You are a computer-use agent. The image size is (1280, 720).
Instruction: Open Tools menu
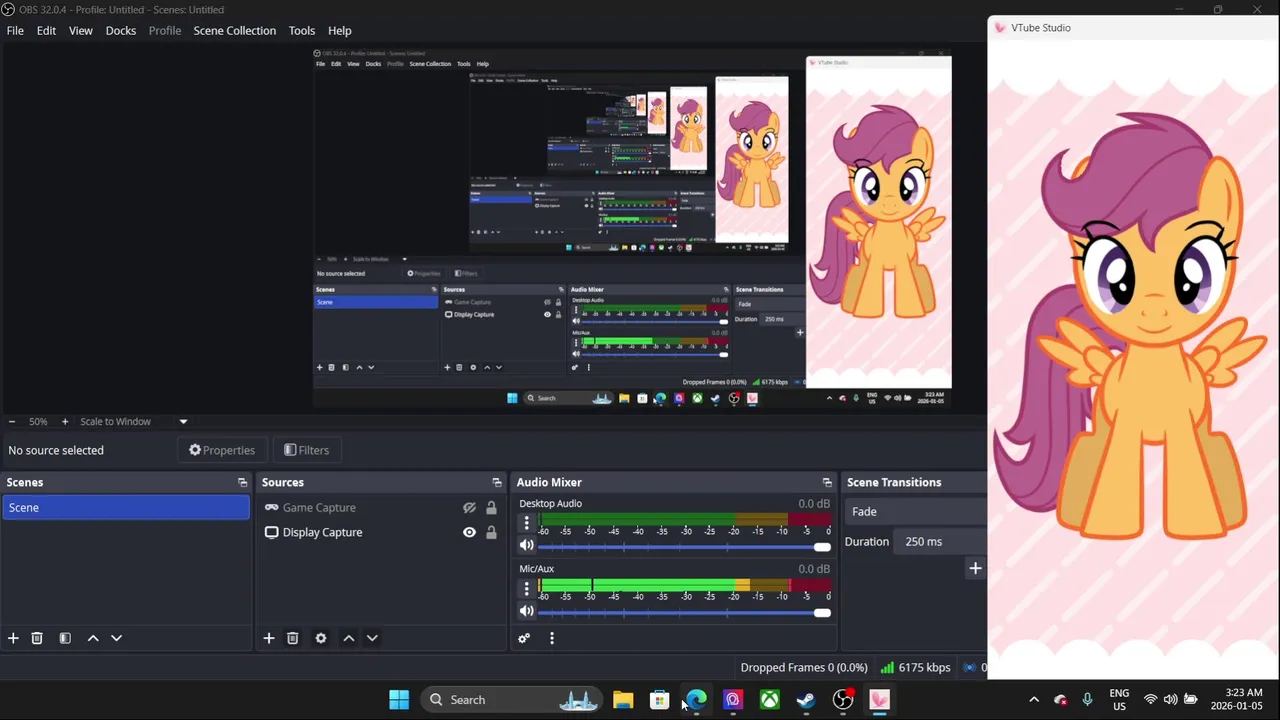(x=302, y=31)
